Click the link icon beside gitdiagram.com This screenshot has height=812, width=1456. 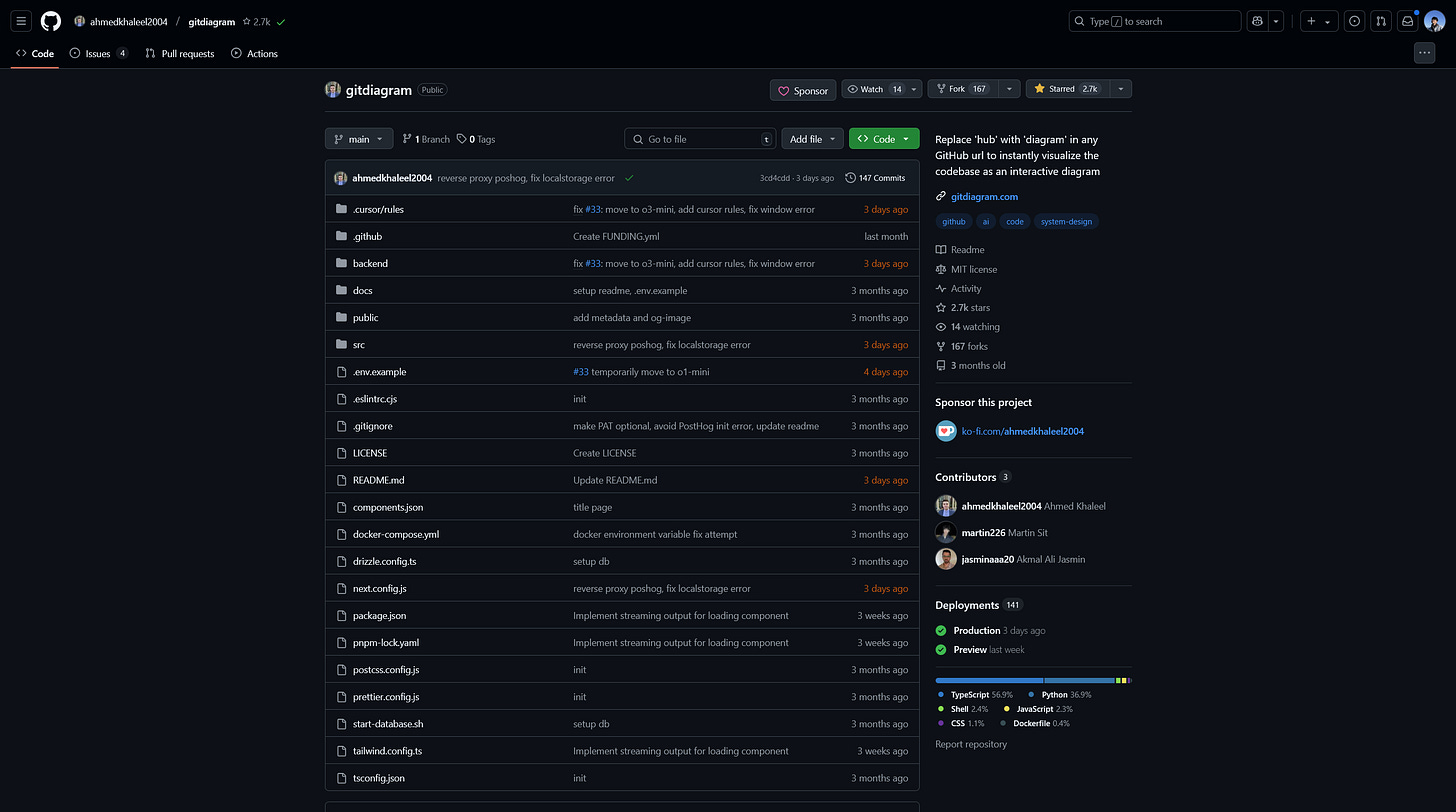coord(941,196)
